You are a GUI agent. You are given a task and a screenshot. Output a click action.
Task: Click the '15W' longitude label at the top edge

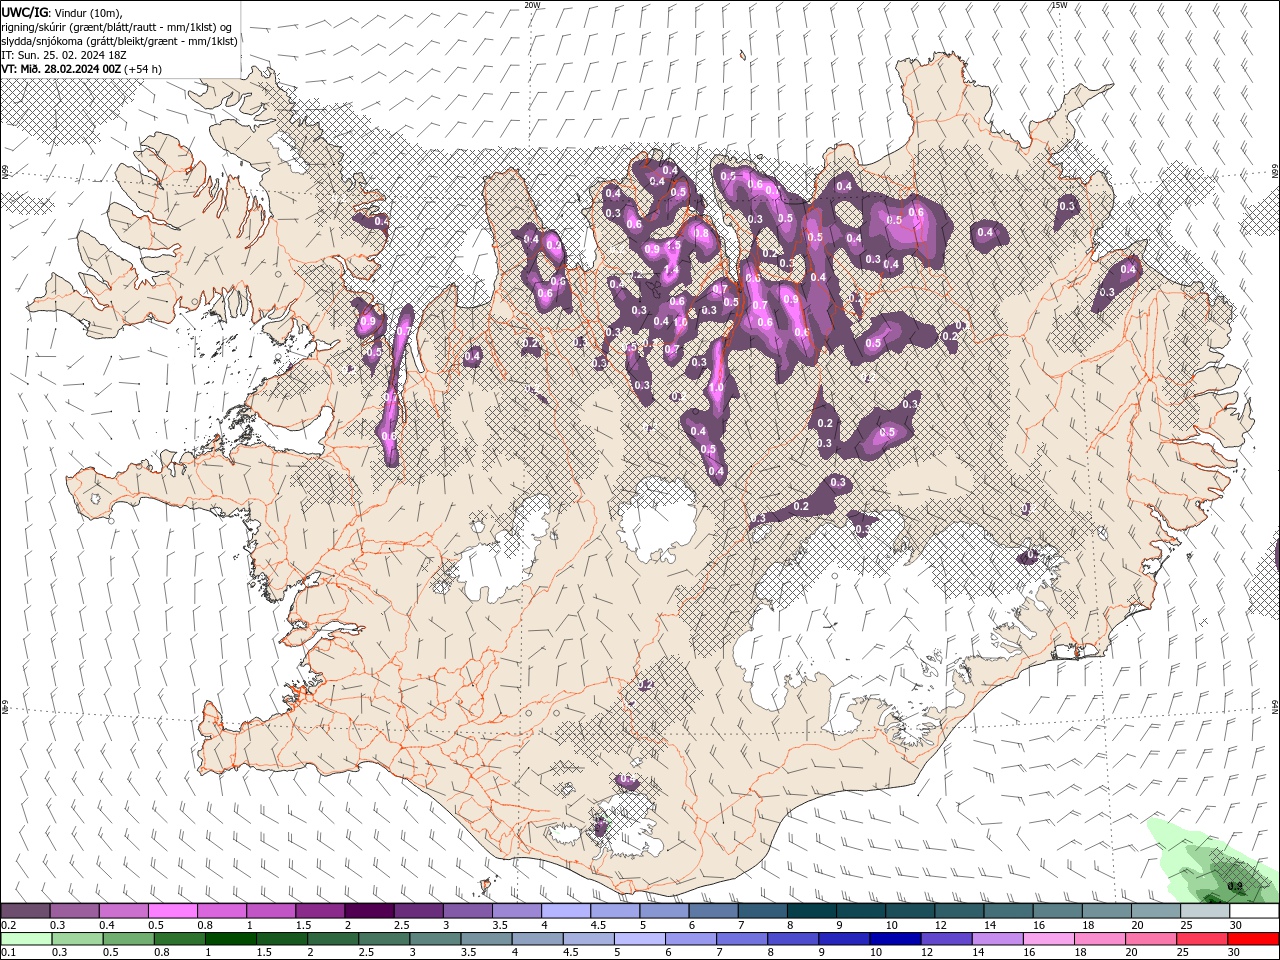click(x=1059, y=5)
